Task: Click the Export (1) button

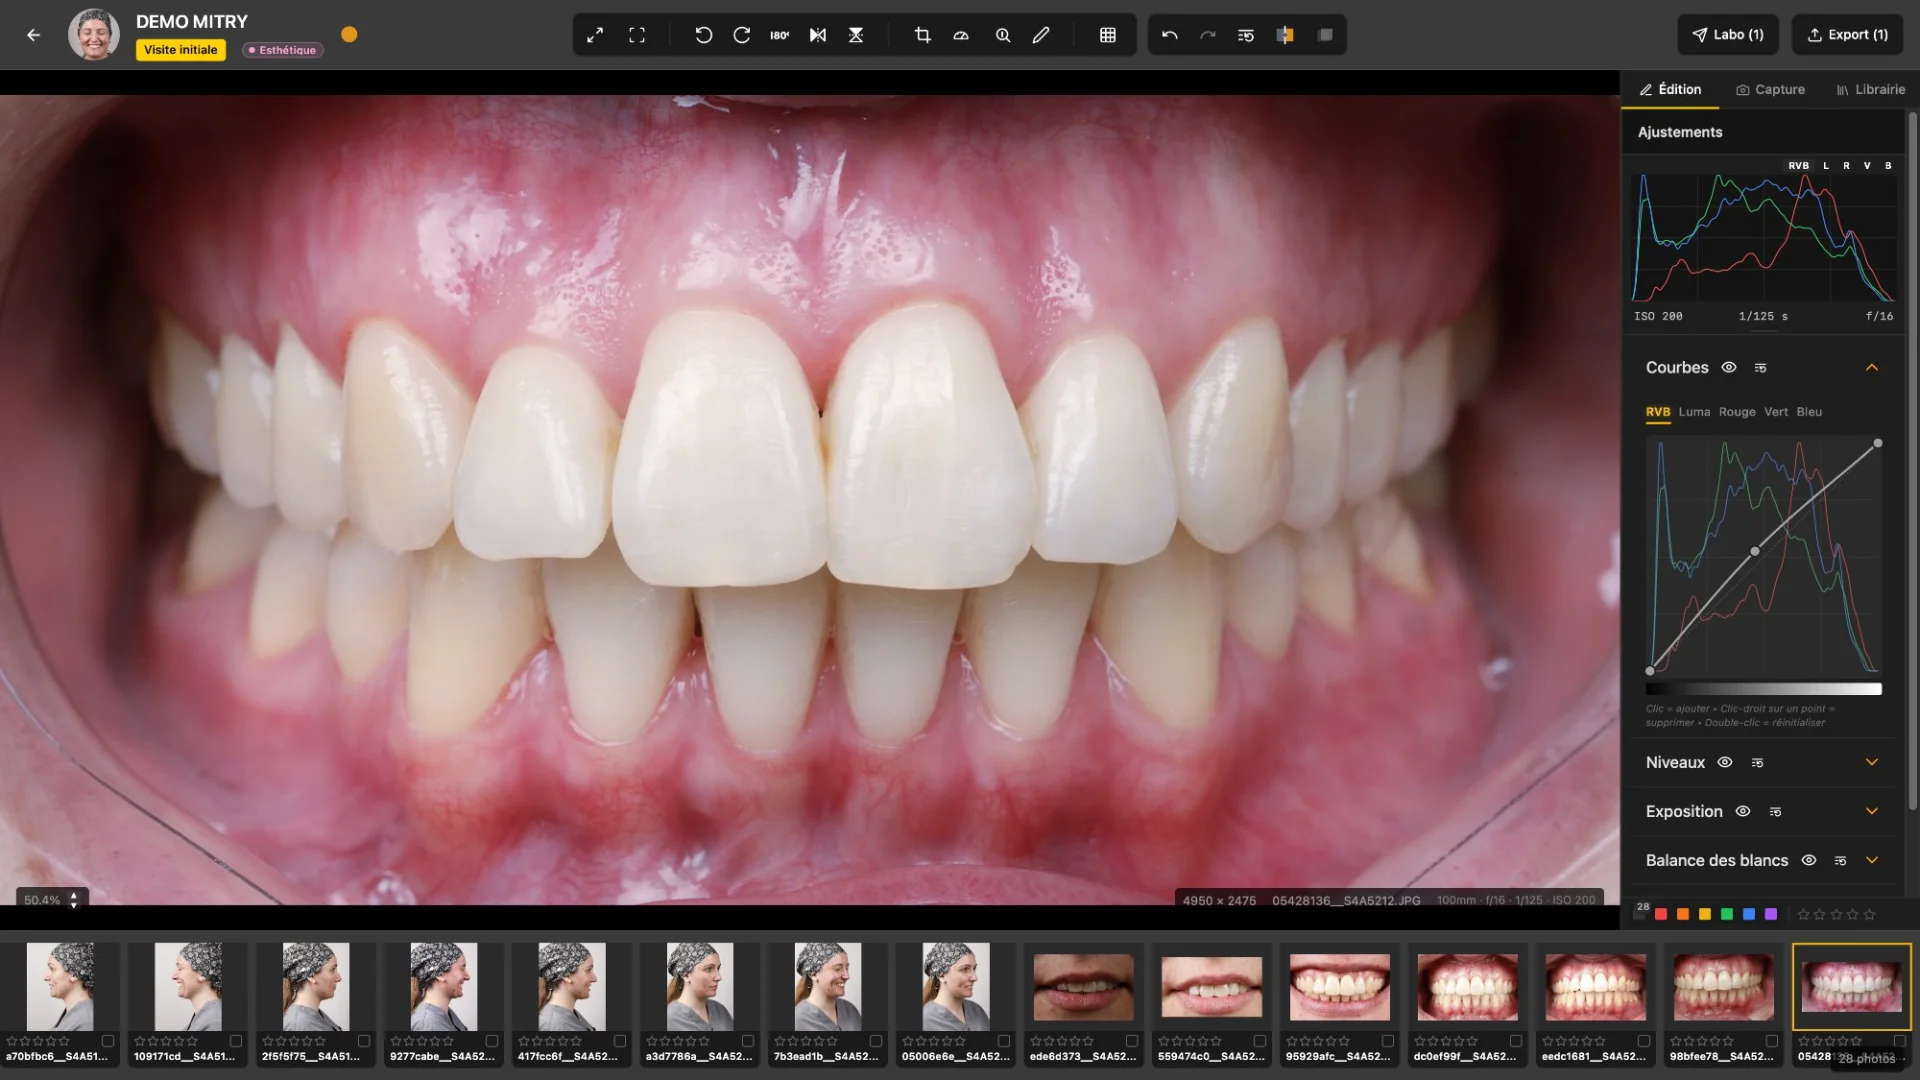Action: 1847,35
